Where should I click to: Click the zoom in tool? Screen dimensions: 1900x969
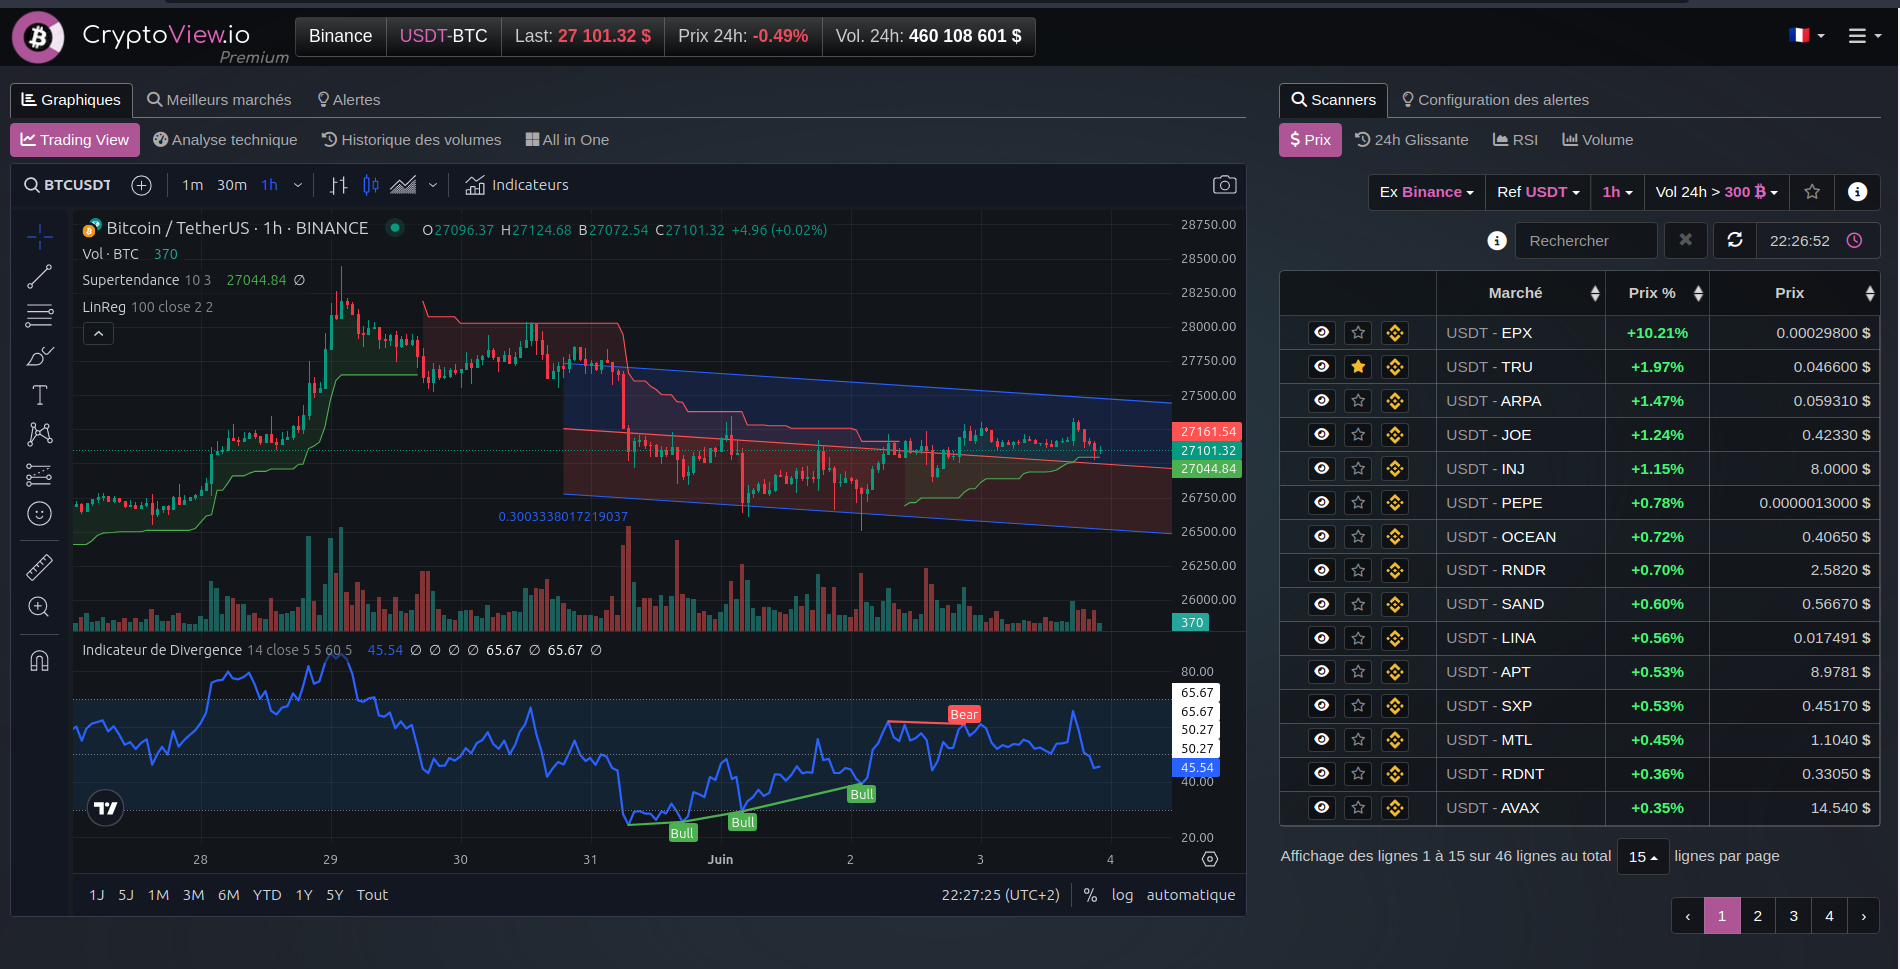tap(39, 607)
